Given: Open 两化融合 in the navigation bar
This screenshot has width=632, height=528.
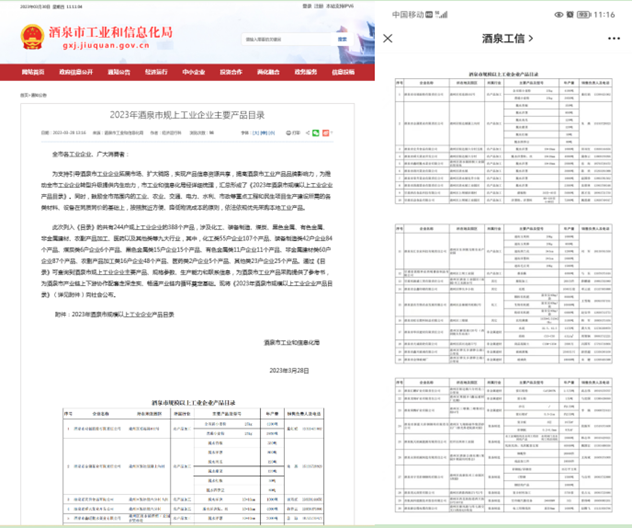Looking at the screenshot, I should 268,72.
